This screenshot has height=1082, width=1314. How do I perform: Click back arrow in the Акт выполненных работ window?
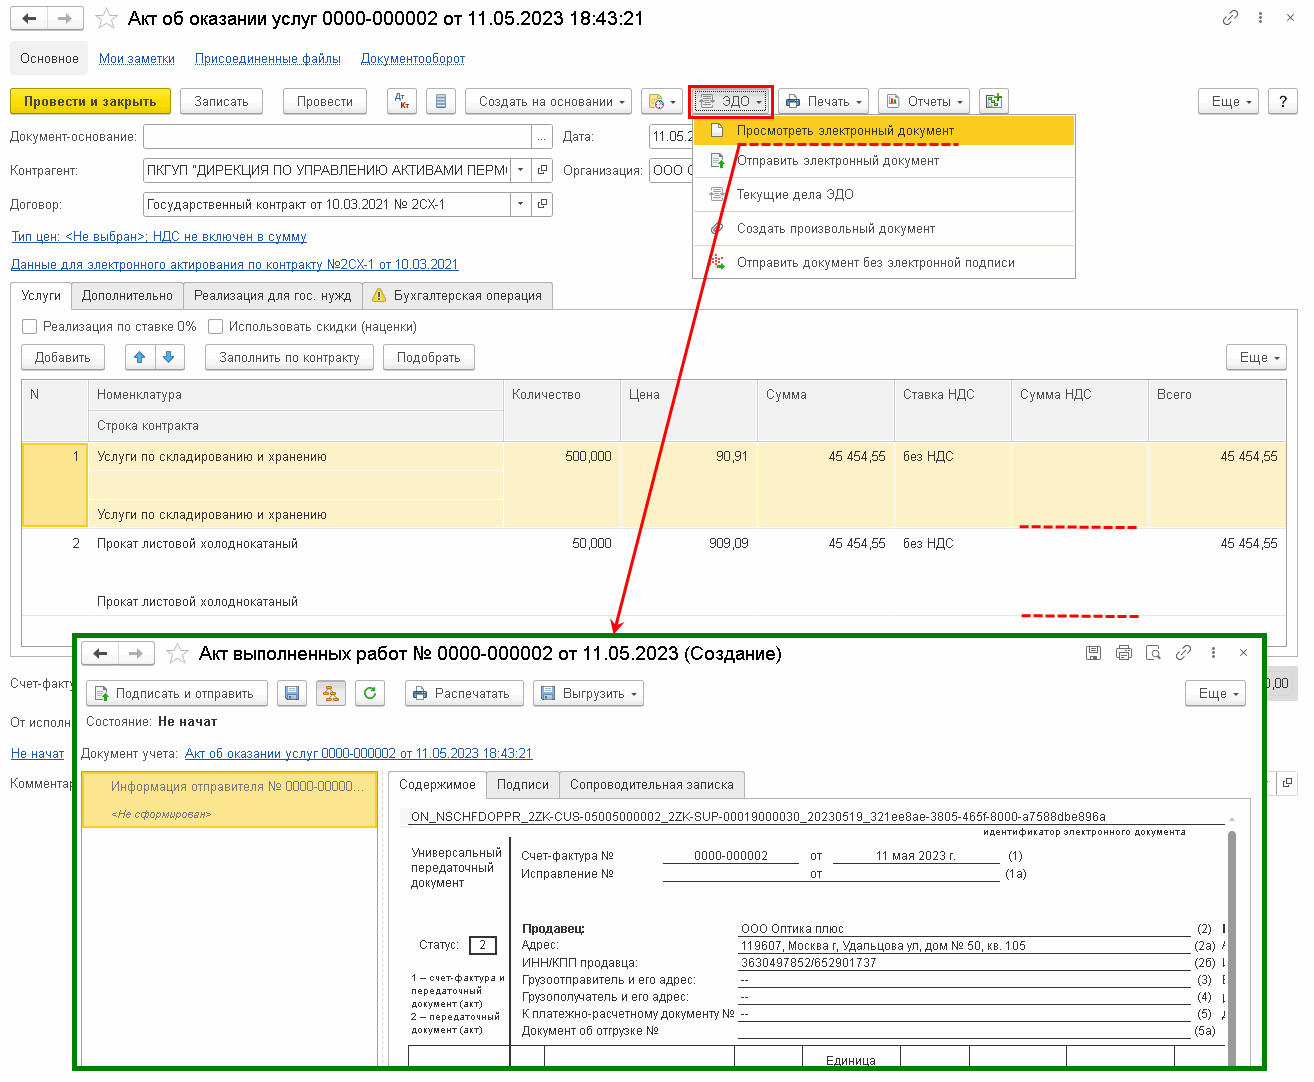(x=100, y=653)
